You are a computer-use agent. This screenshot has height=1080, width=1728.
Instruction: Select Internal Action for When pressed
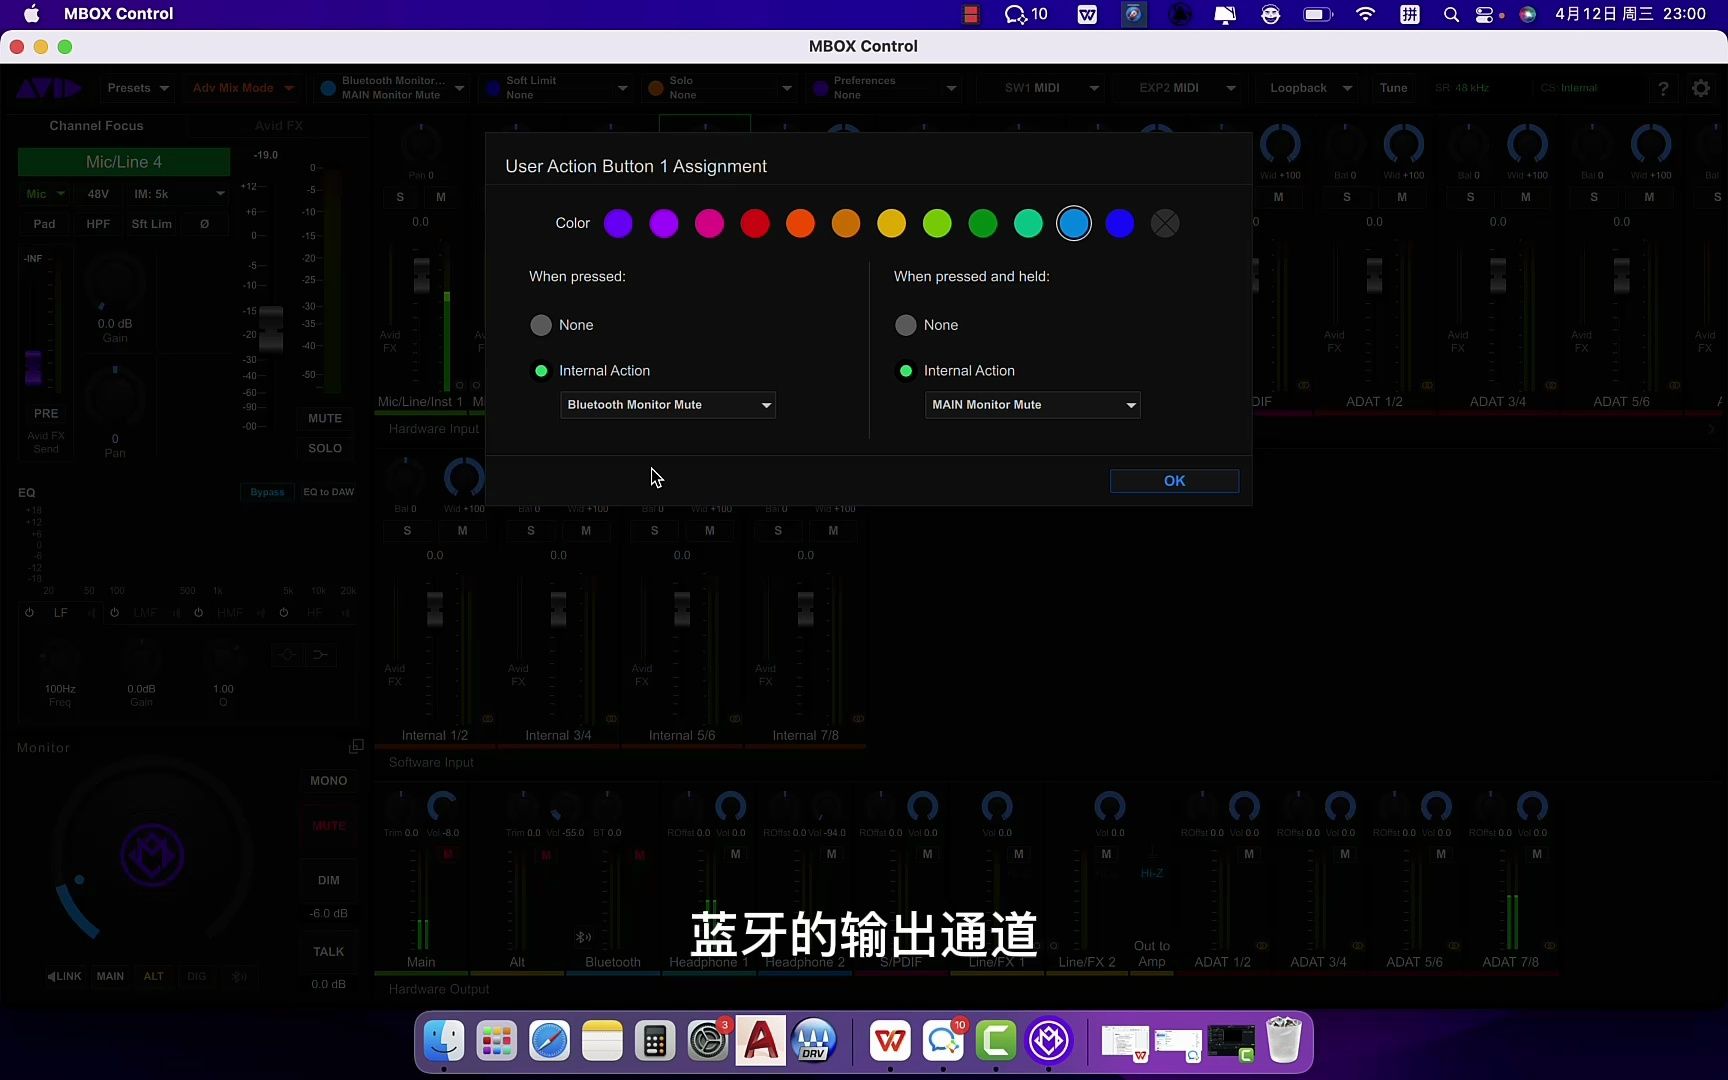coord(541,371)
